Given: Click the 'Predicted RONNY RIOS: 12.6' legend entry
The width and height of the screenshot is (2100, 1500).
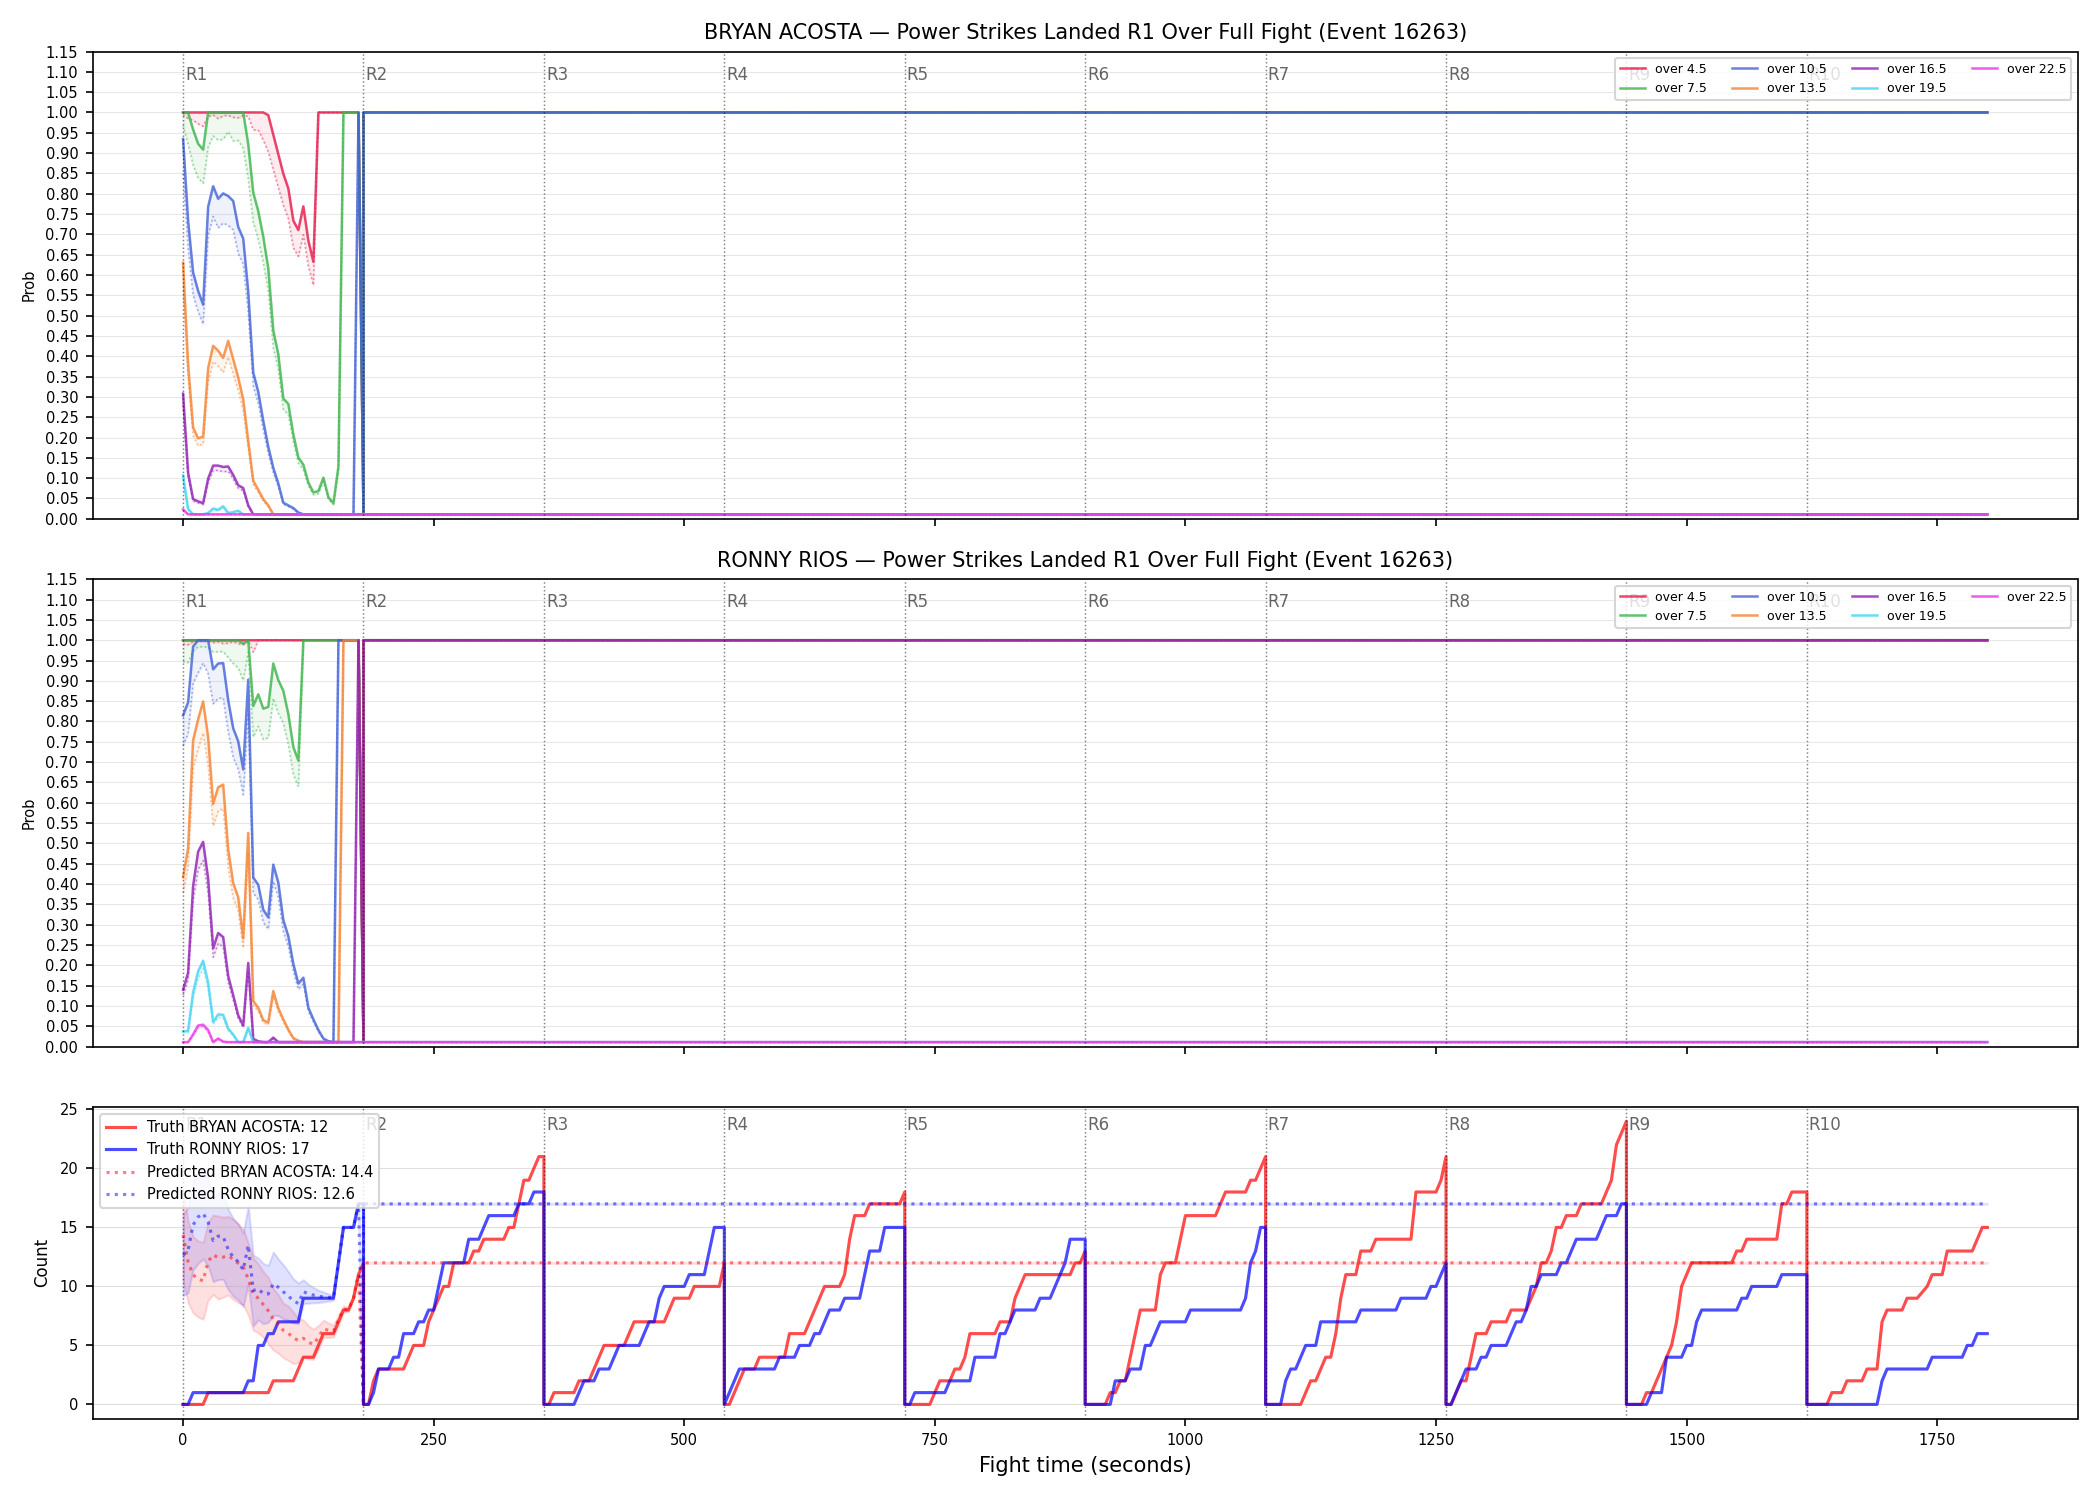Looking at the screenshot, I should pos(230,1194).
